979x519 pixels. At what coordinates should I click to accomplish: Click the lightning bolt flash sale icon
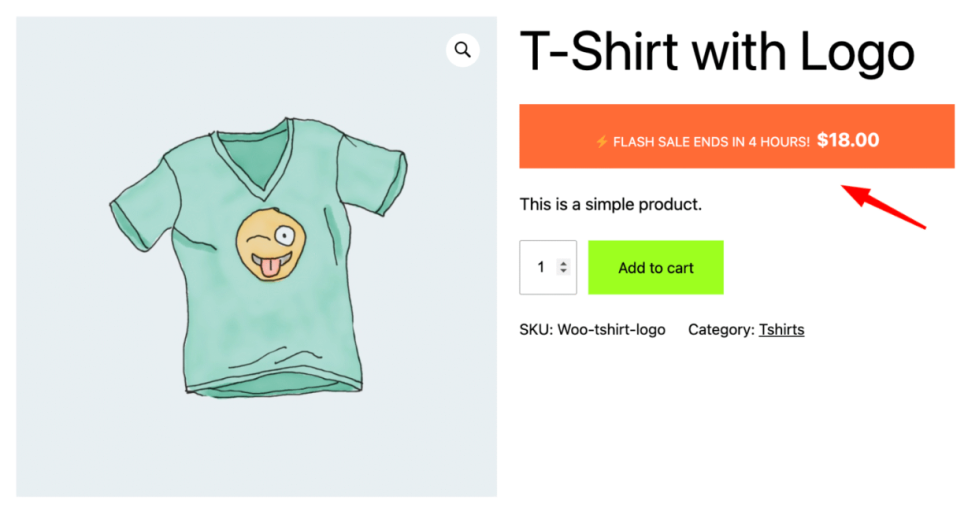pos(601,142)
